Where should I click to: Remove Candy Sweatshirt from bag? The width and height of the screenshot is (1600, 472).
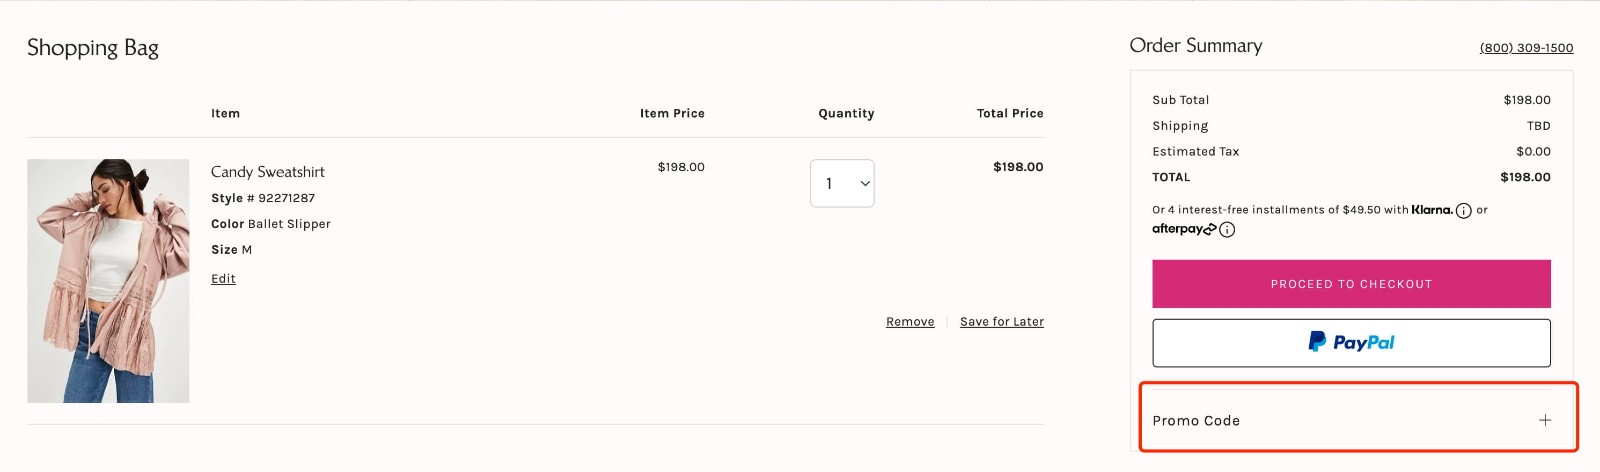(910, 322)
